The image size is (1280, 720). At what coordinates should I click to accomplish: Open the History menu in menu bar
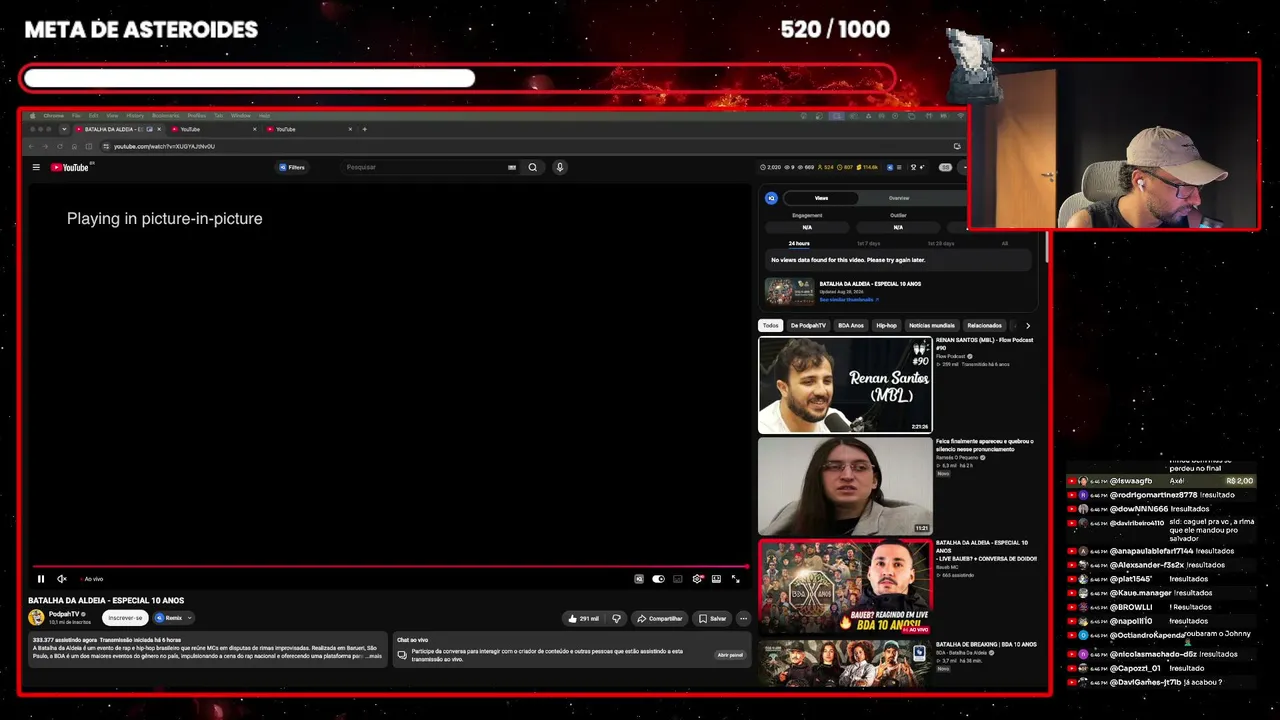click(135, 116)
